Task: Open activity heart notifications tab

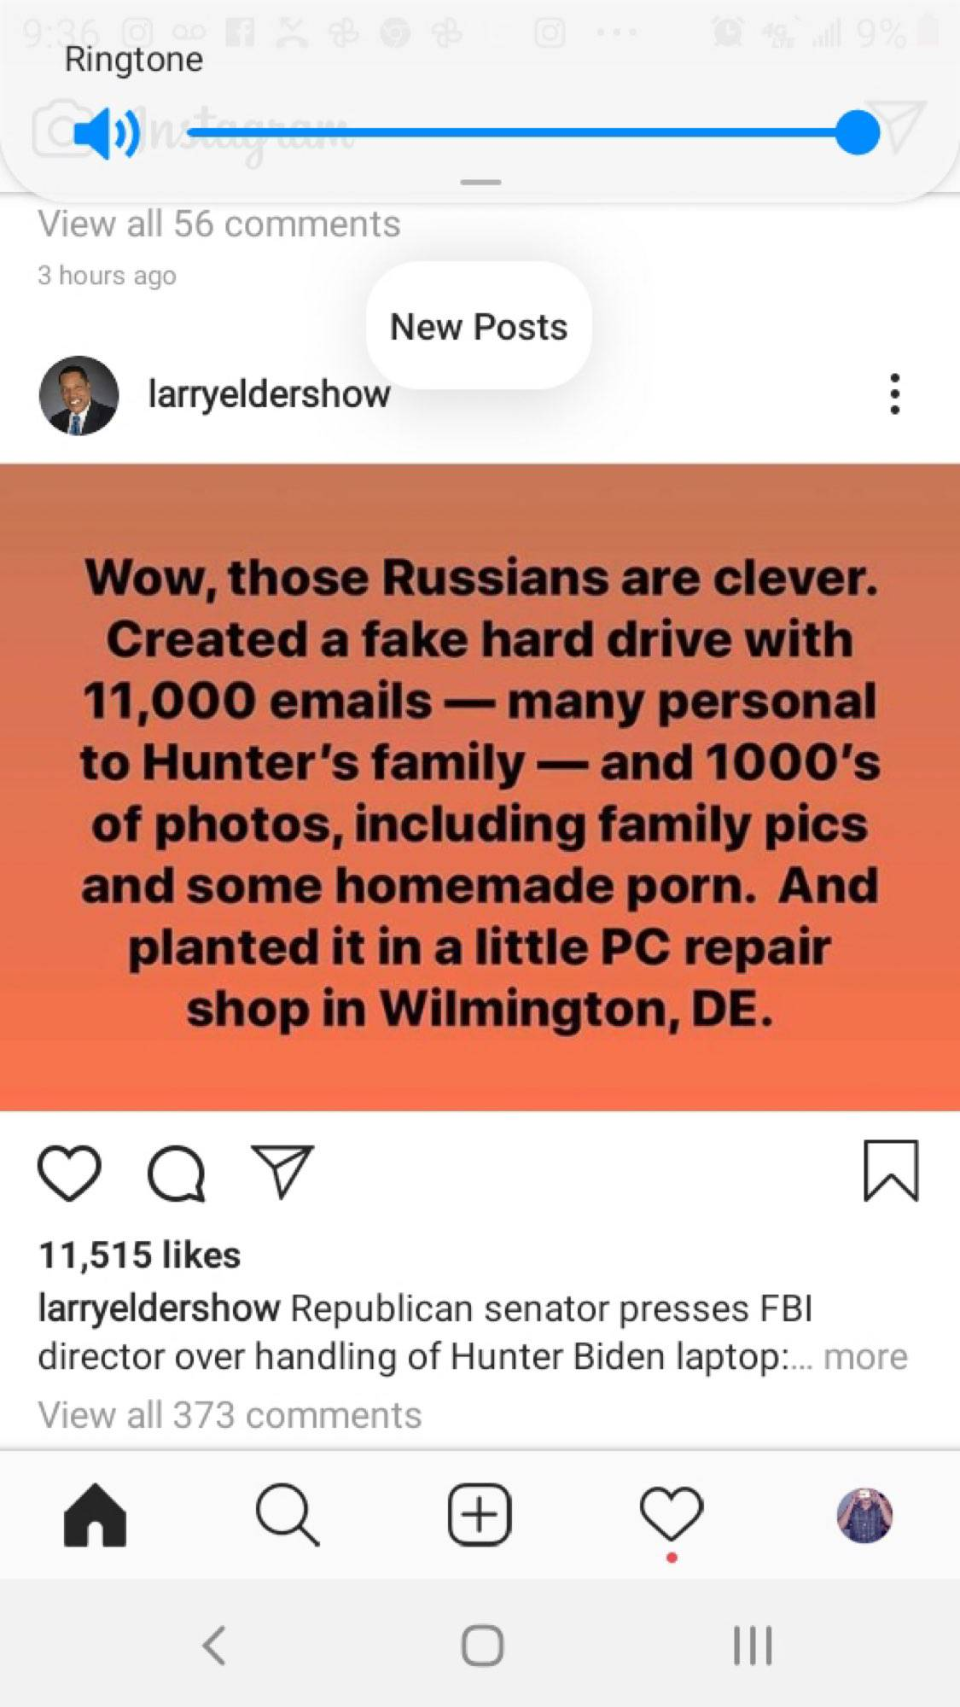Action: 671,1515
